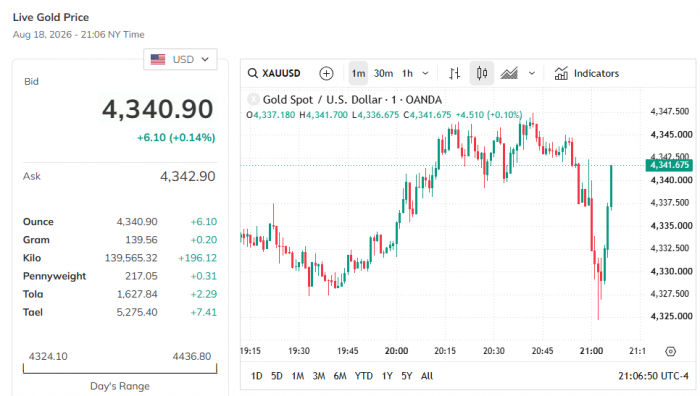Open the Indicators panel
Screen dimensions: 700x396
click(587, 73)
